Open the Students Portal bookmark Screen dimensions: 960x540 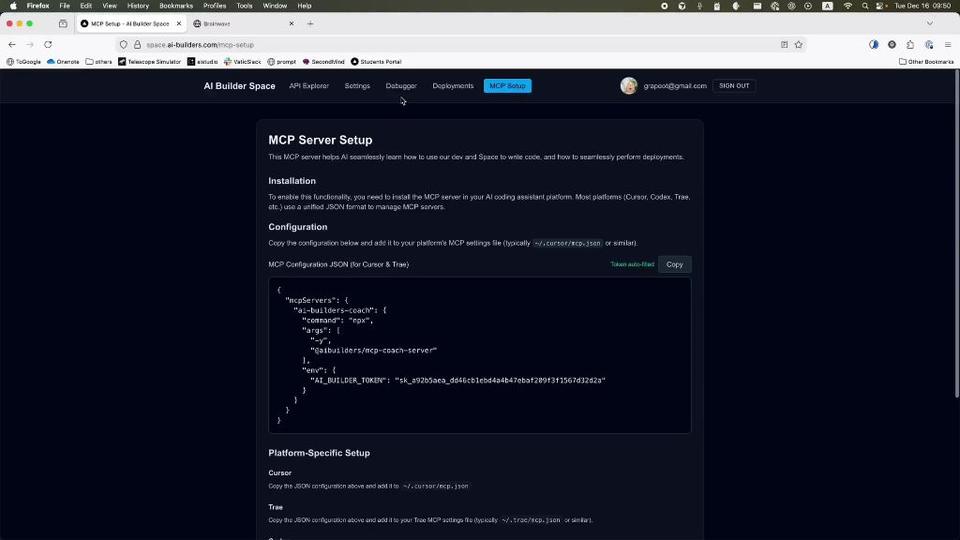click(377, 62)
